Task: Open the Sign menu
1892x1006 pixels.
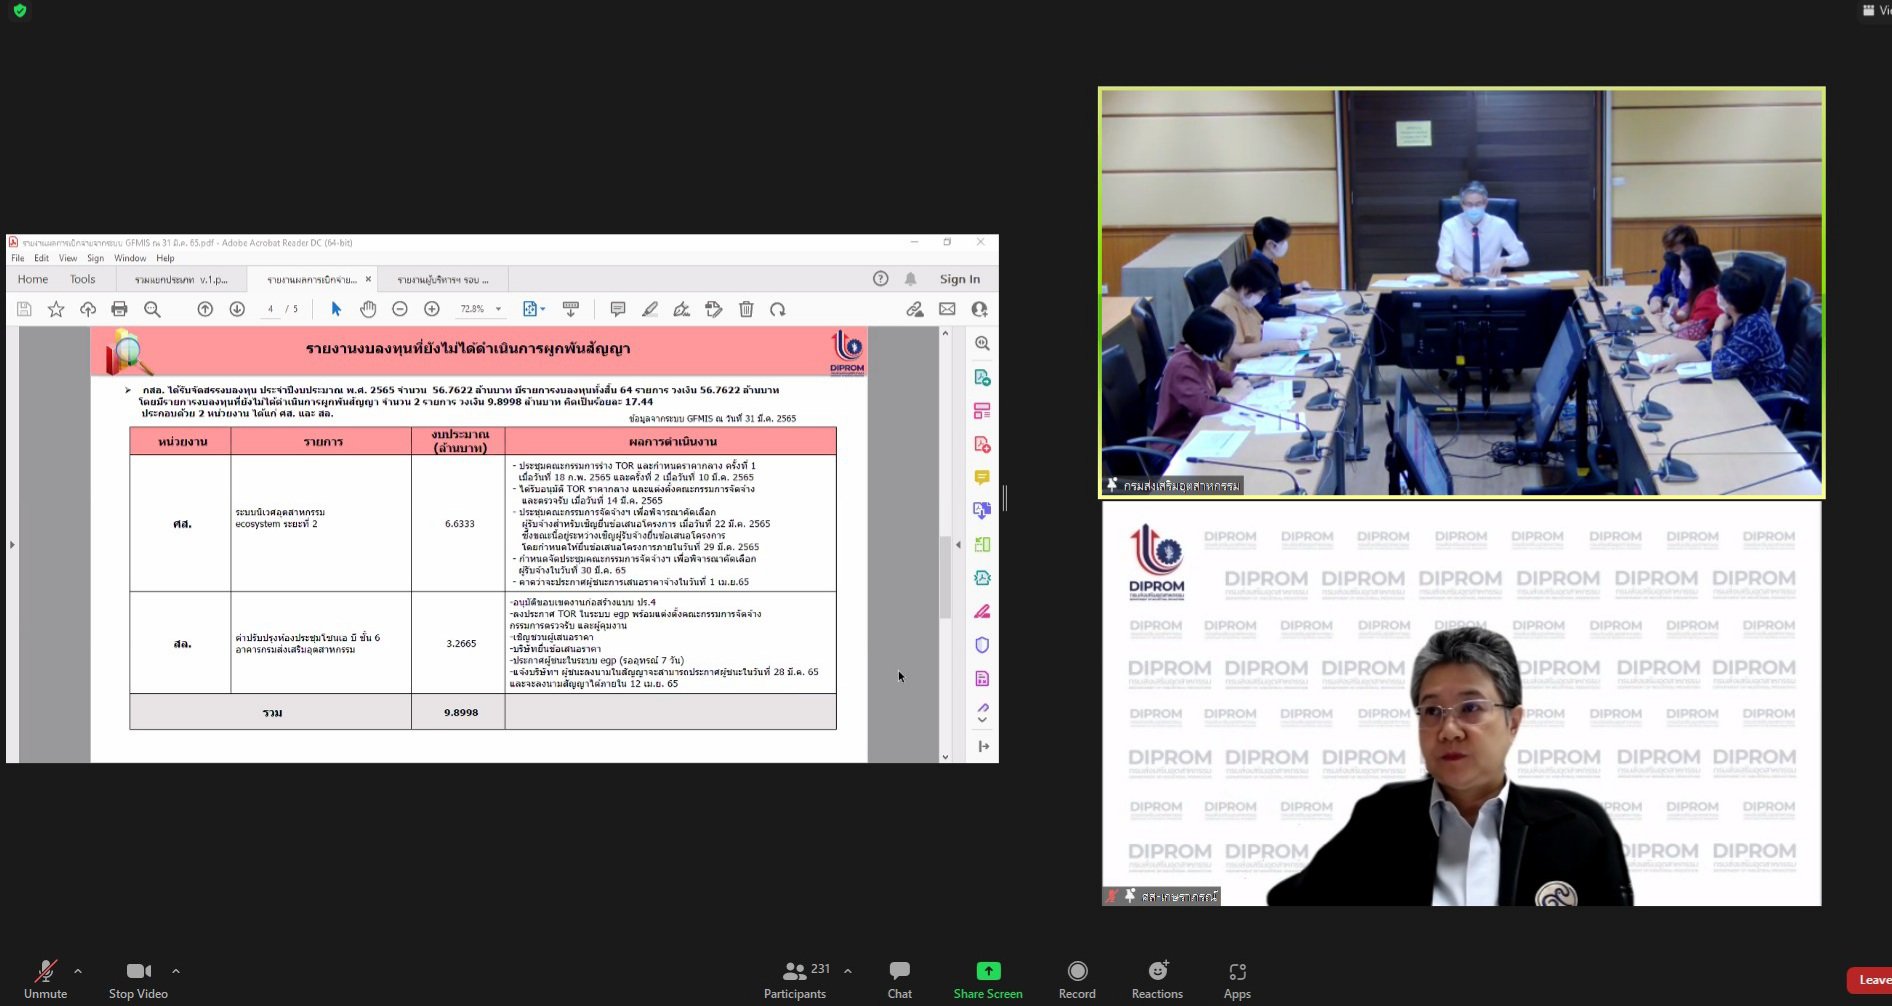Action: [96, 258]
